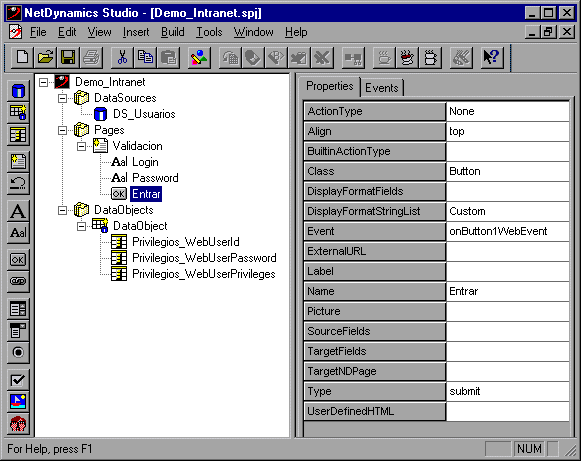The image size is (581, 461).
Task: Collapse the Demo_Intranet root node
Action: point(43,82)
